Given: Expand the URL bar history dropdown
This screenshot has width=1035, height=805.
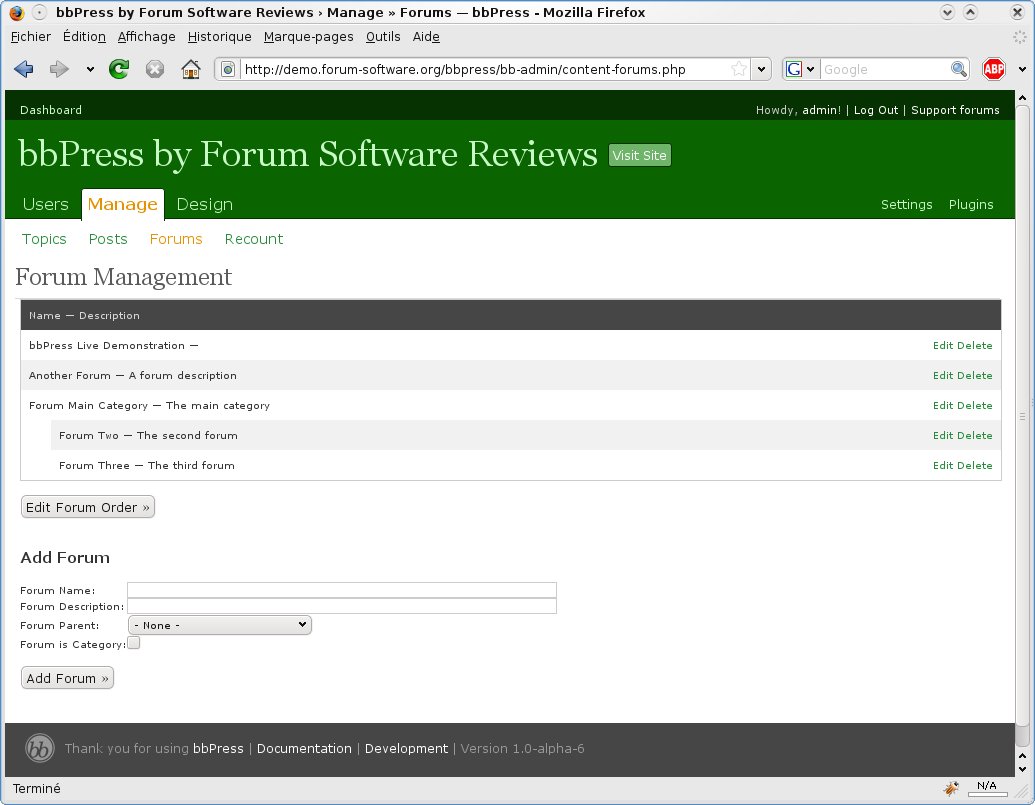Looking at the screenshot, I should pos(761,69).
